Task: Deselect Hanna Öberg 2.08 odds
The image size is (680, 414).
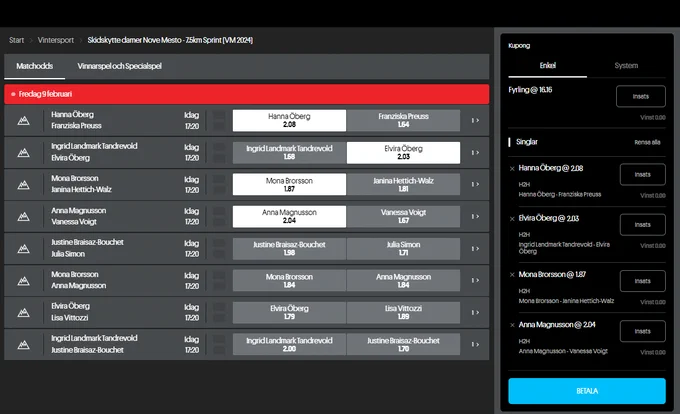Action: 289,121
